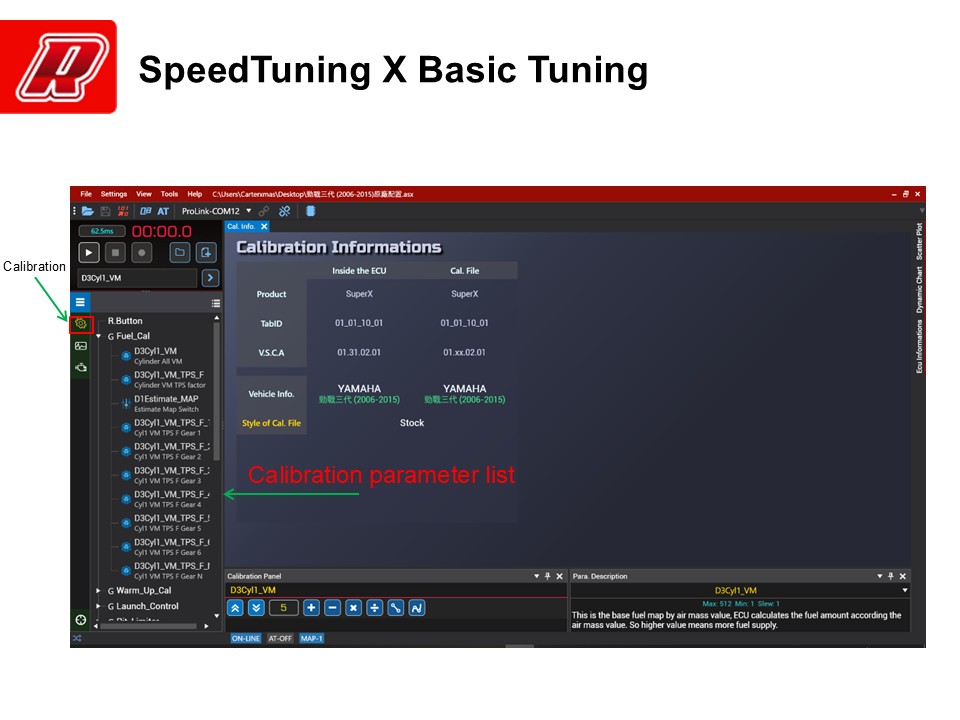Image resolution: width=960 pixels, height=720 pixels.
Task: Click the plus operator in Calibration Panel
Action: pyautogui.click(x=311, y=608)
